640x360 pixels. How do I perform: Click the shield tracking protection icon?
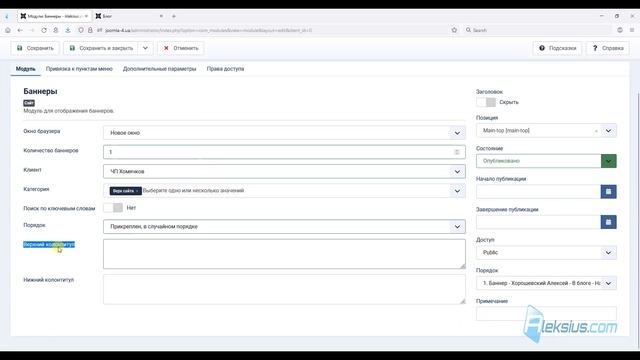(x=81, y=30)
